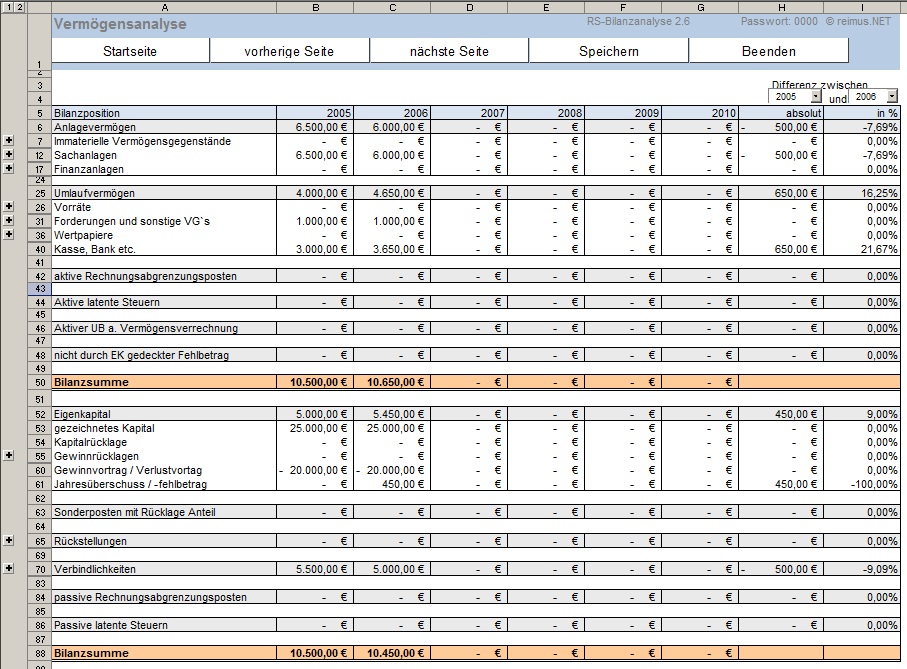Viewport: 907px width, 669px height.
Task: Expand the Wertpapiere outline group
Action: pos(9,234)
